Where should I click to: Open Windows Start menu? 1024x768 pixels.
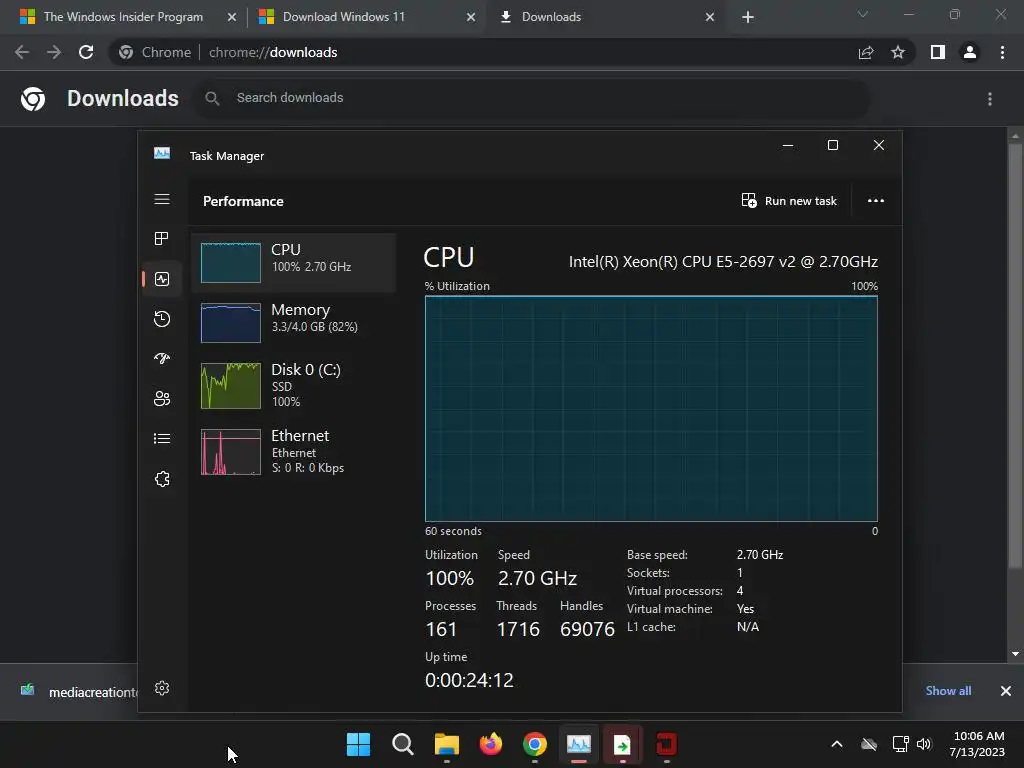pos(359,744)
